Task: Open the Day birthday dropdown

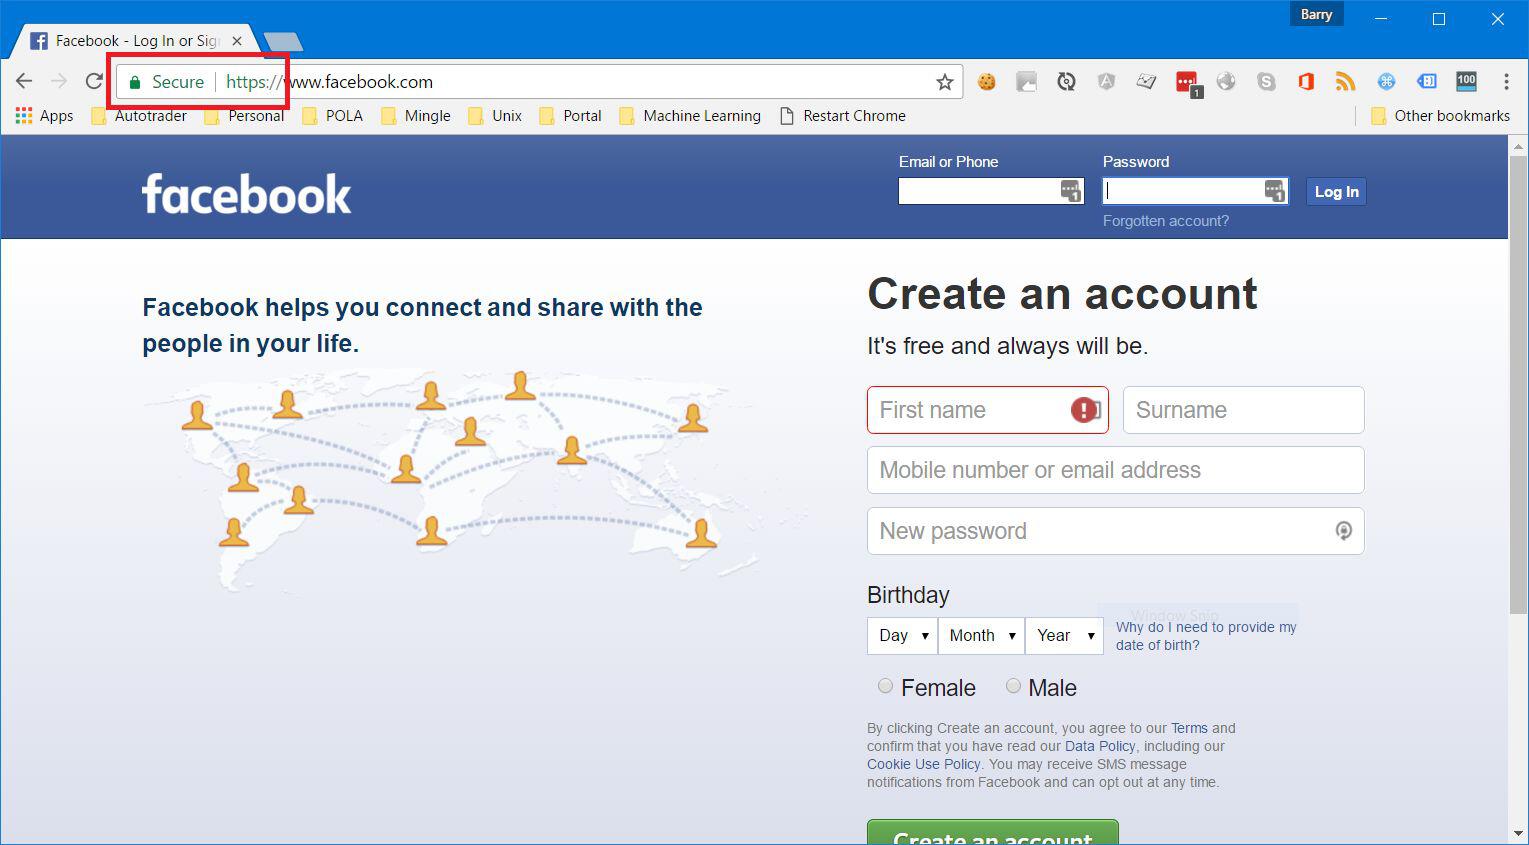Action: 902,636
